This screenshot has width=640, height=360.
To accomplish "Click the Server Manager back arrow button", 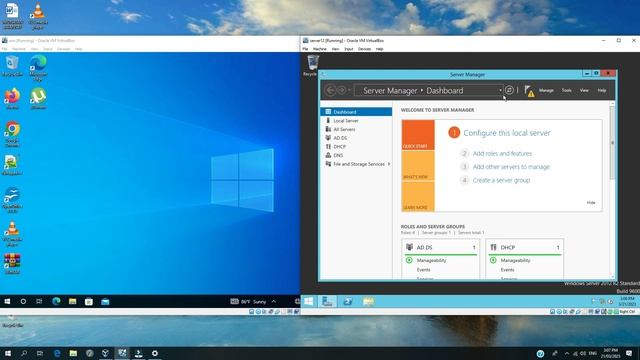I will click(x=330, y=90).
